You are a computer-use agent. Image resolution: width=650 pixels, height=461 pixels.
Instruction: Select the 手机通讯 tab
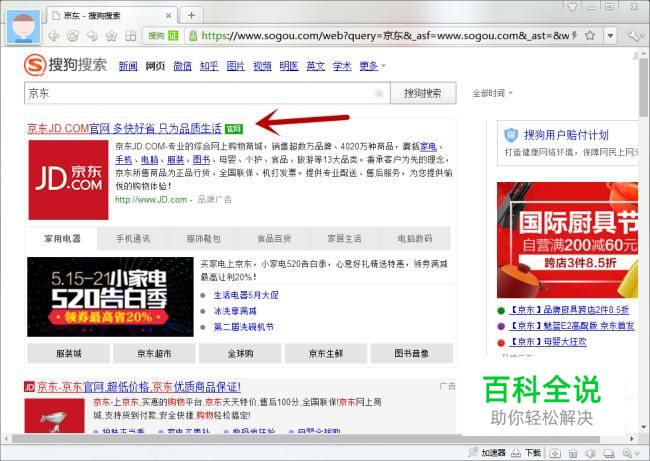133,238
